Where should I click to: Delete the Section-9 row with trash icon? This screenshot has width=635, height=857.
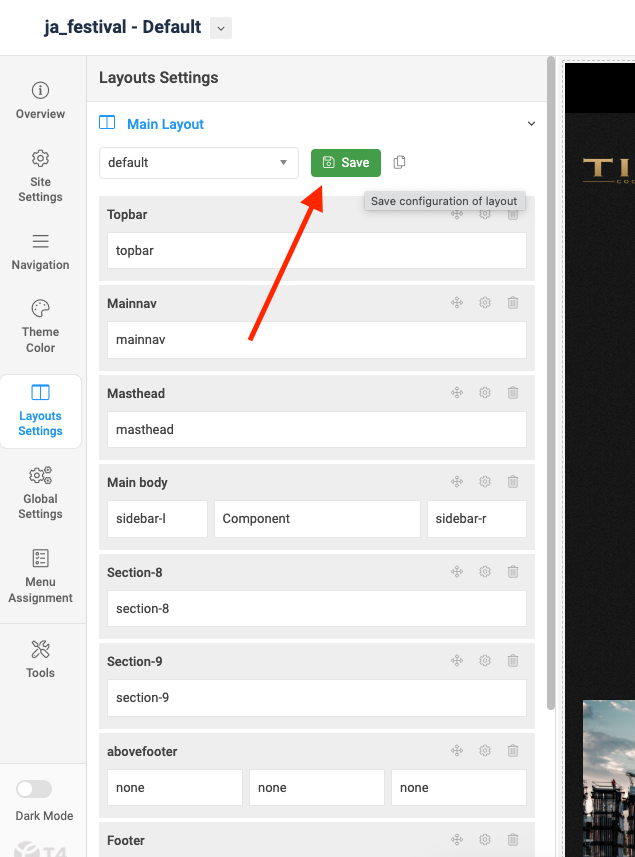513,661
